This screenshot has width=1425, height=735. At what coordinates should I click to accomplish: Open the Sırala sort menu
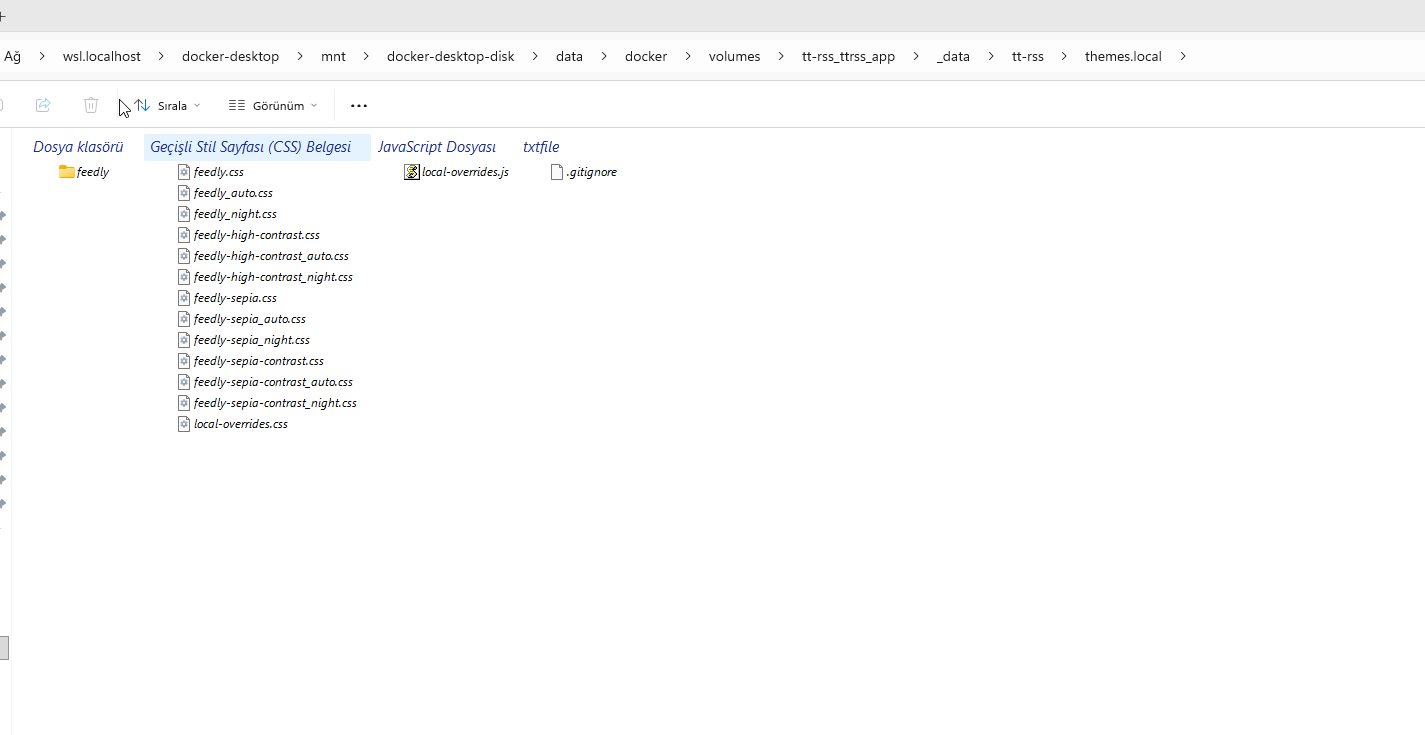pyautogui.click(x=168, y=105)
